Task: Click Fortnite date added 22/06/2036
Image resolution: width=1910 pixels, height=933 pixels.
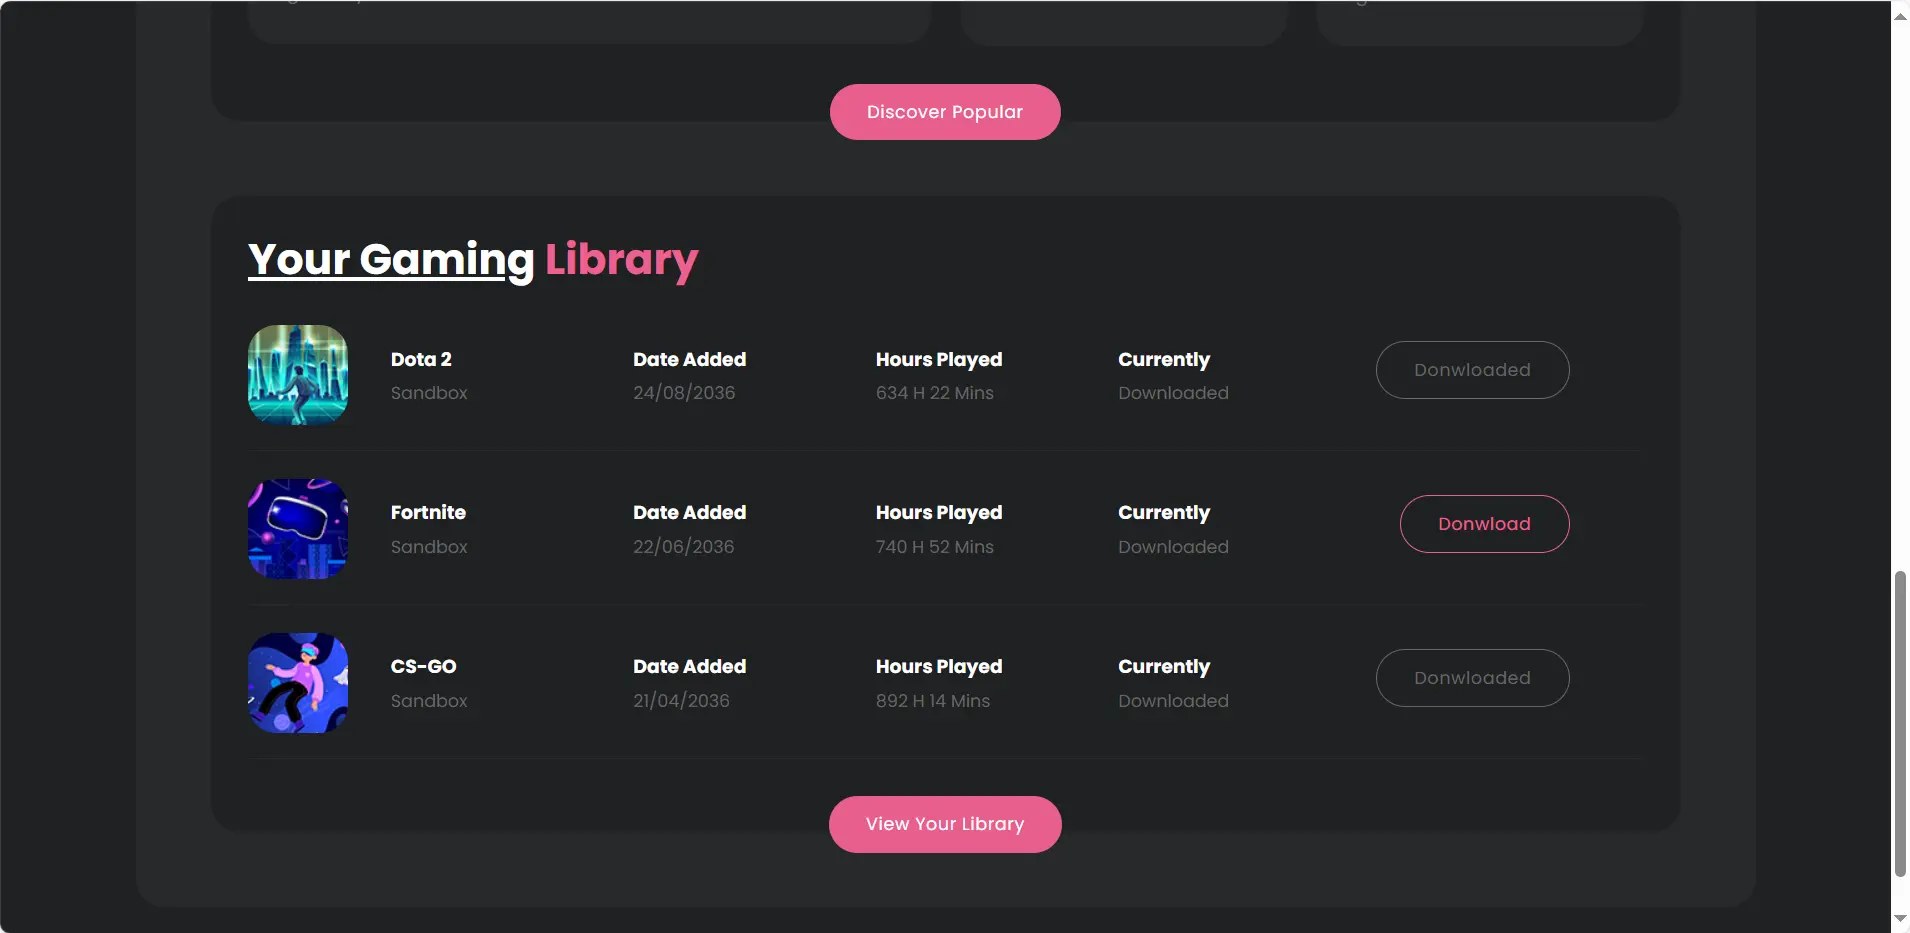Action: click(683, 547)
